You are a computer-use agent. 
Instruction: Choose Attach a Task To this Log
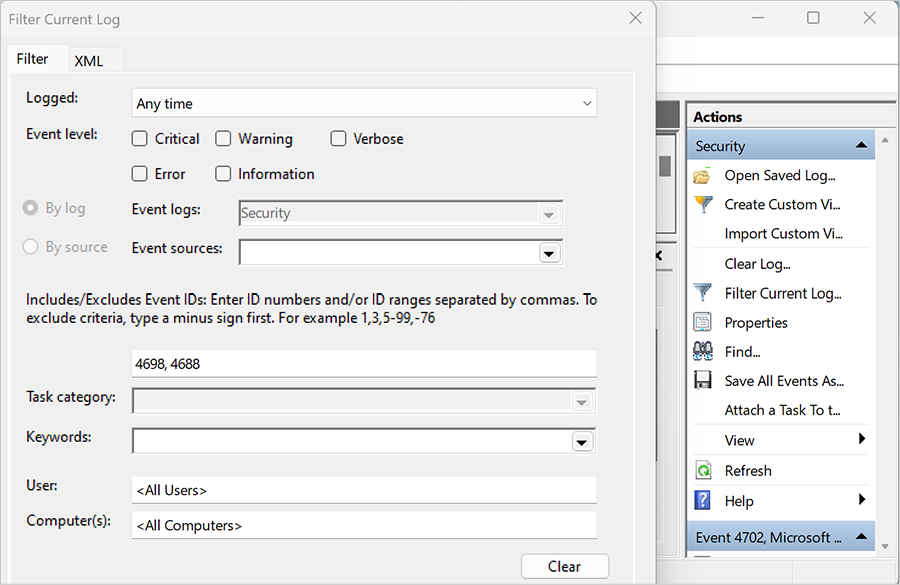(x=782, y=410)
